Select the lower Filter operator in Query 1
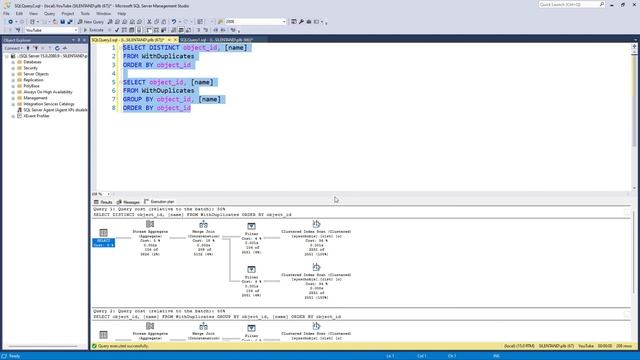 (x=251, y=281)
